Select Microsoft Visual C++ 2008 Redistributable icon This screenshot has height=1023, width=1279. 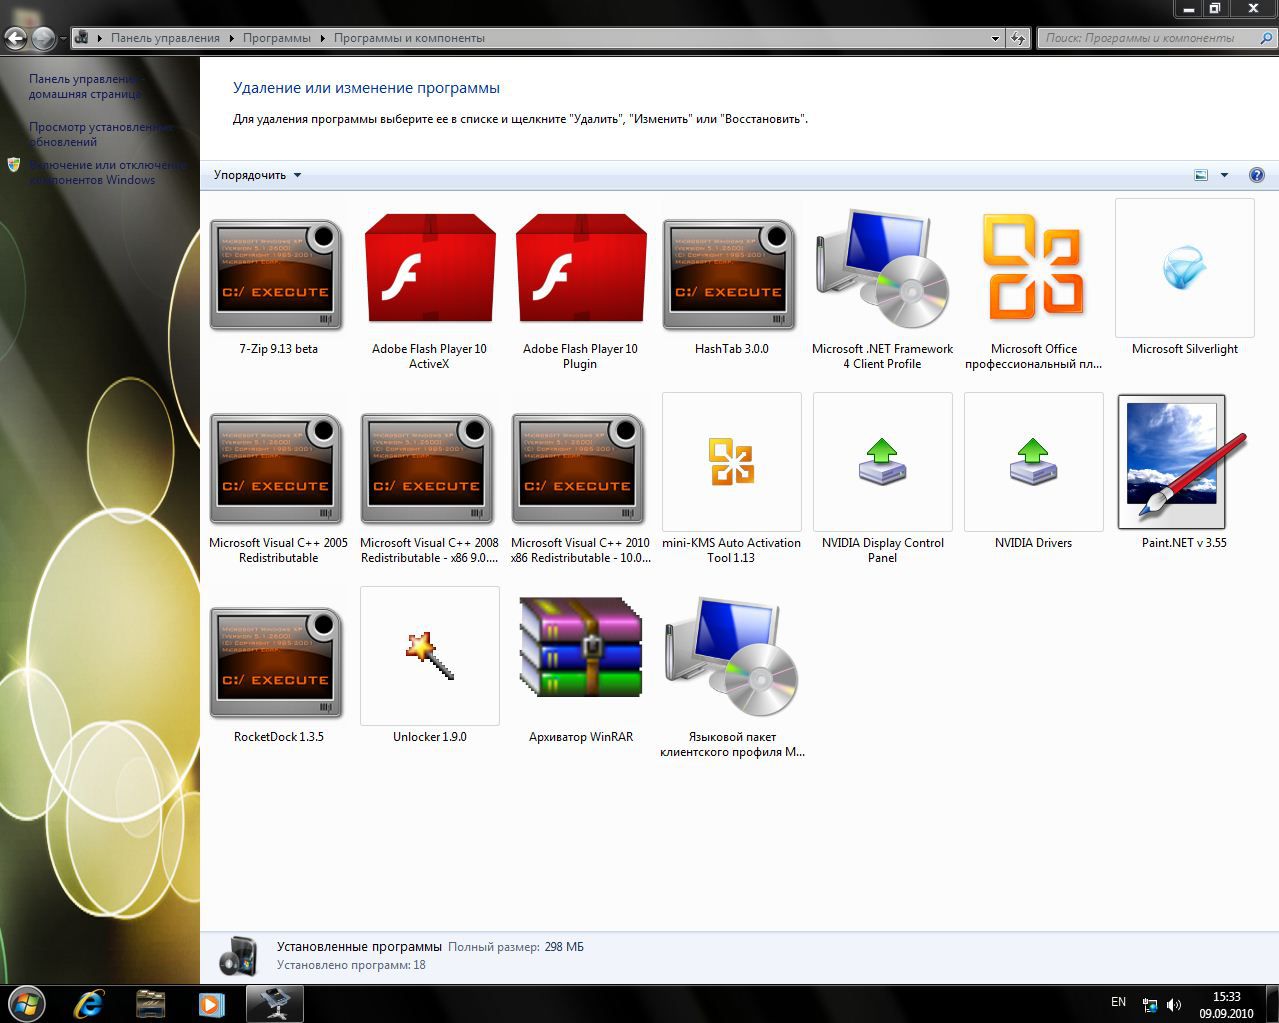429,469
